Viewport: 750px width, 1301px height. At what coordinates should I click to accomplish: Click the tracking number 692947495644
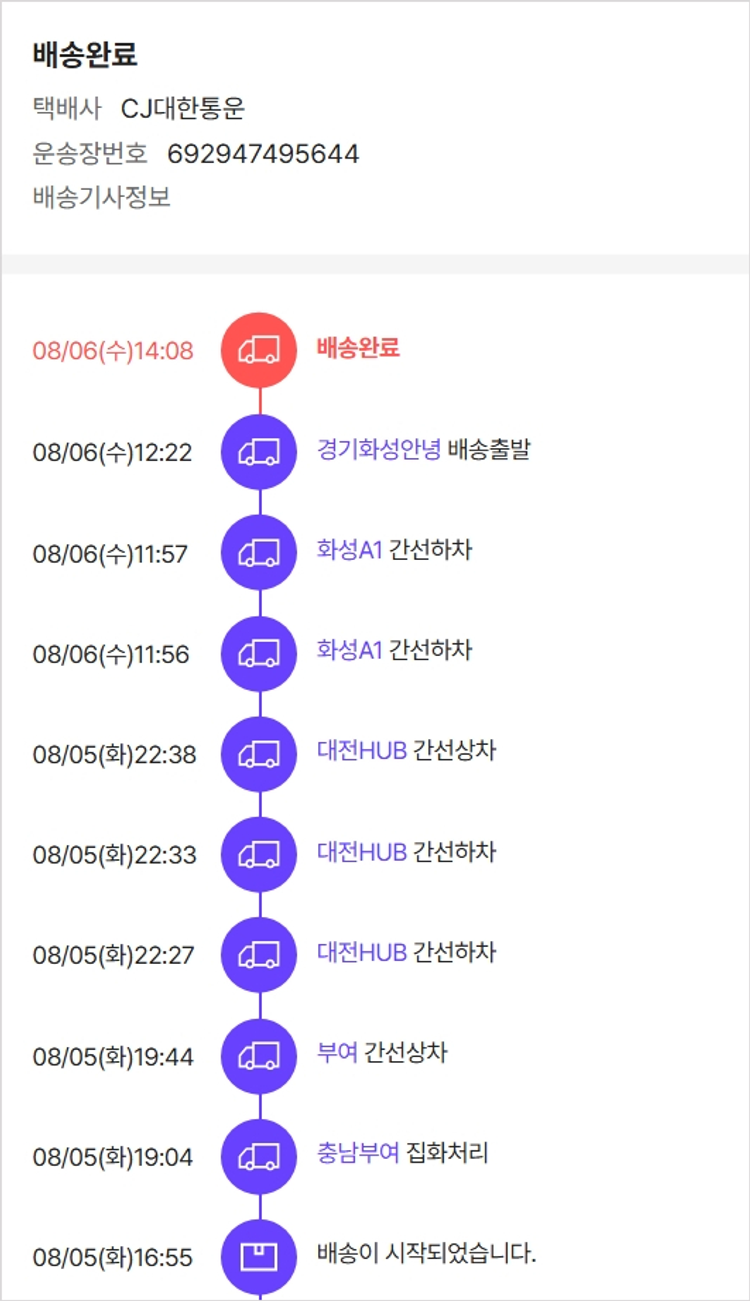pyautogui.click(x=263, y=154)
